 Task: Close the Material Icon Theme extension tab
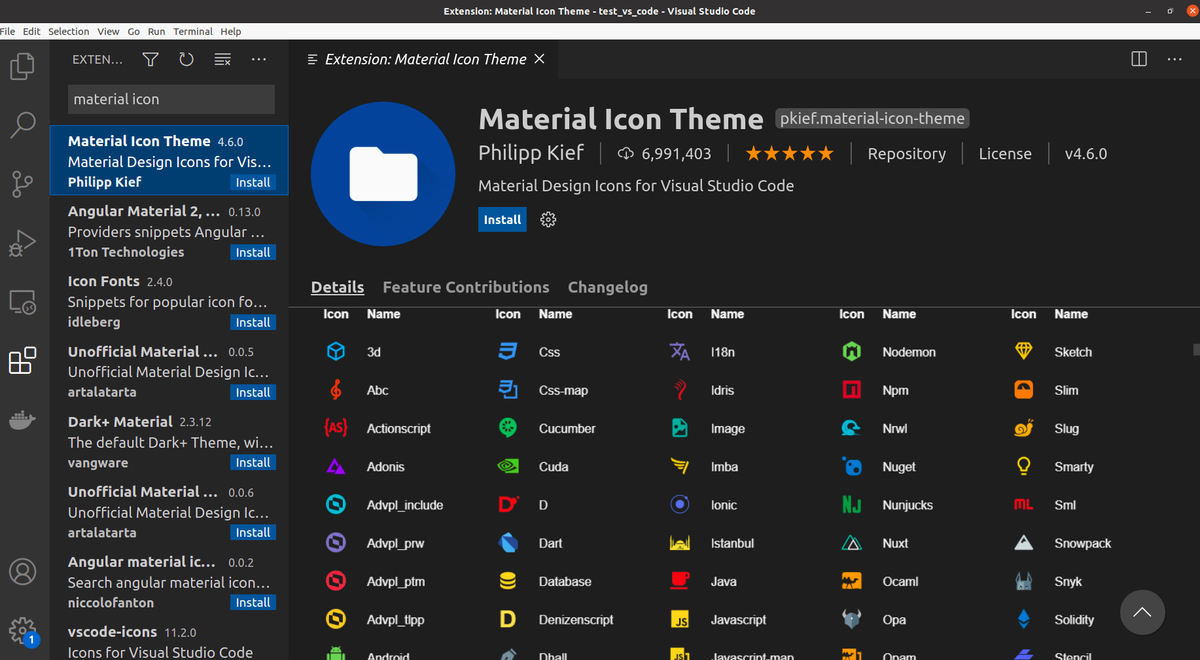(540, 59)
